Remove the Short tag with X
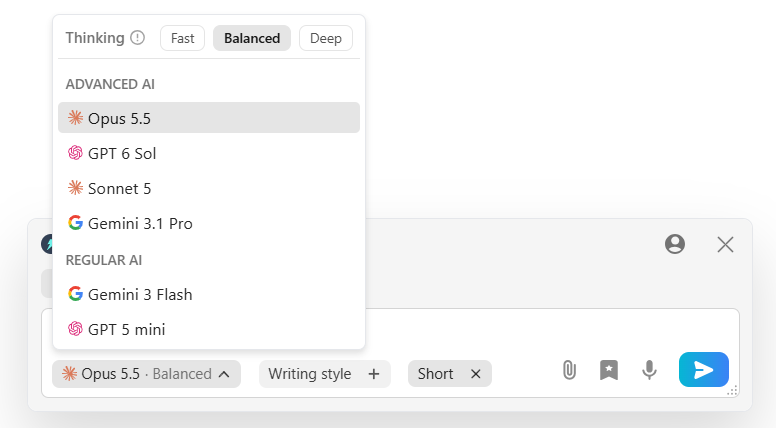 [475, 374]
